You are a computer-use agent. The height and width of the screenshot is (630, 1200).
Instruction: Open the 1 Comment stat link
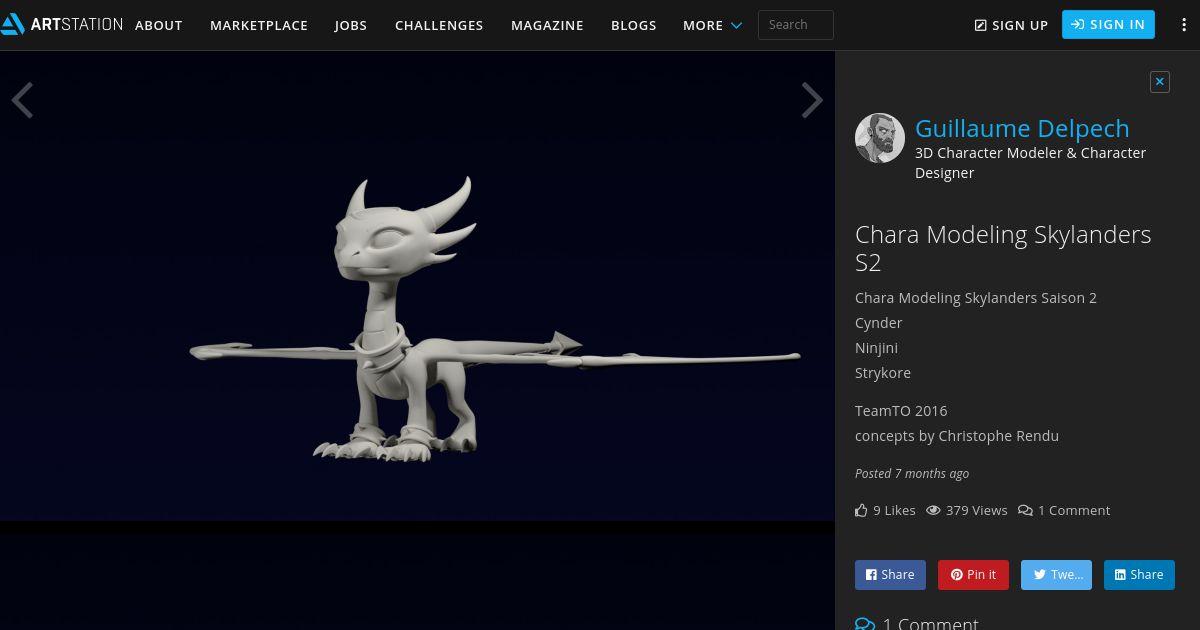(x=1064, y=510)
